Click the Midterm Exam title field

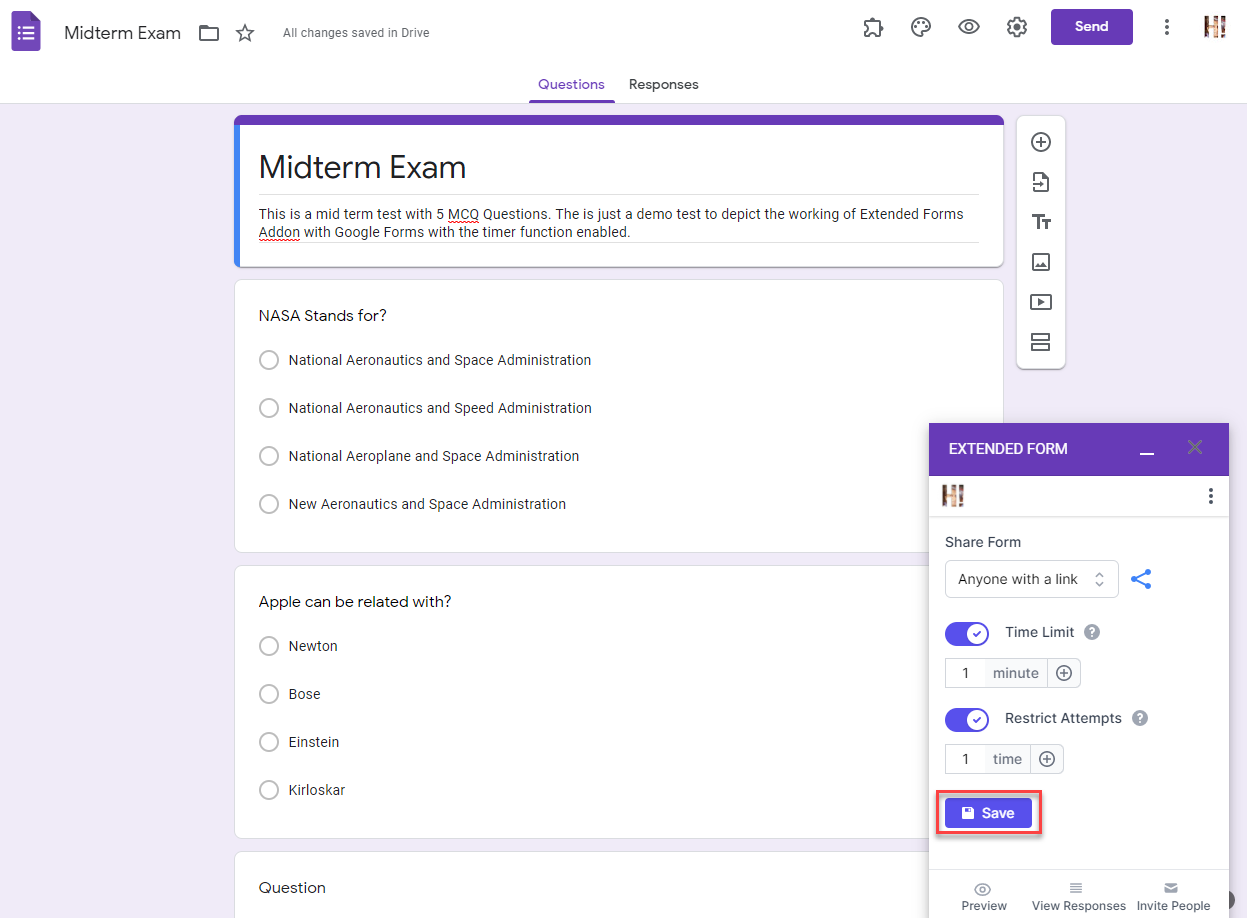coord(362,167)
